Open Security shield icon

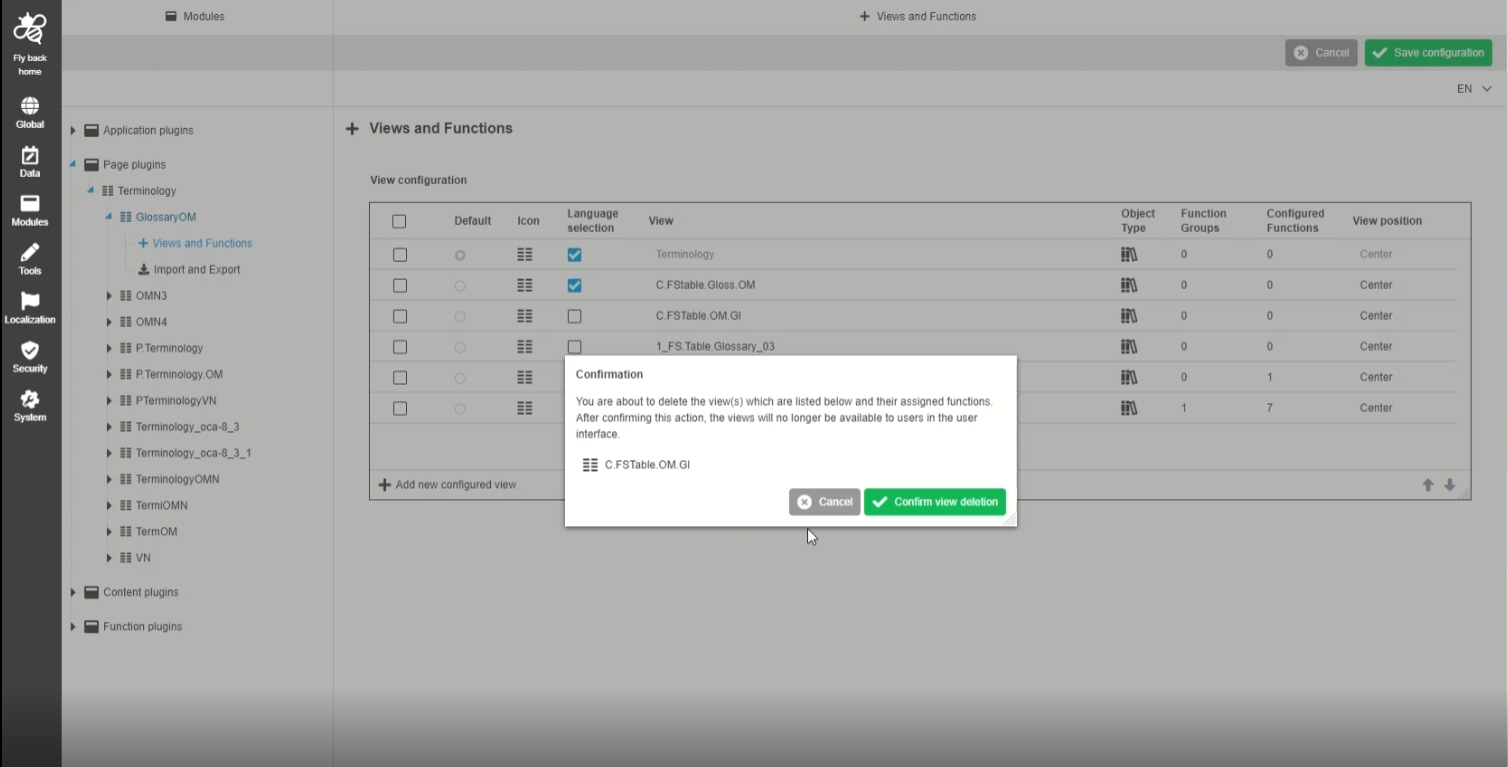click(30, 352)
